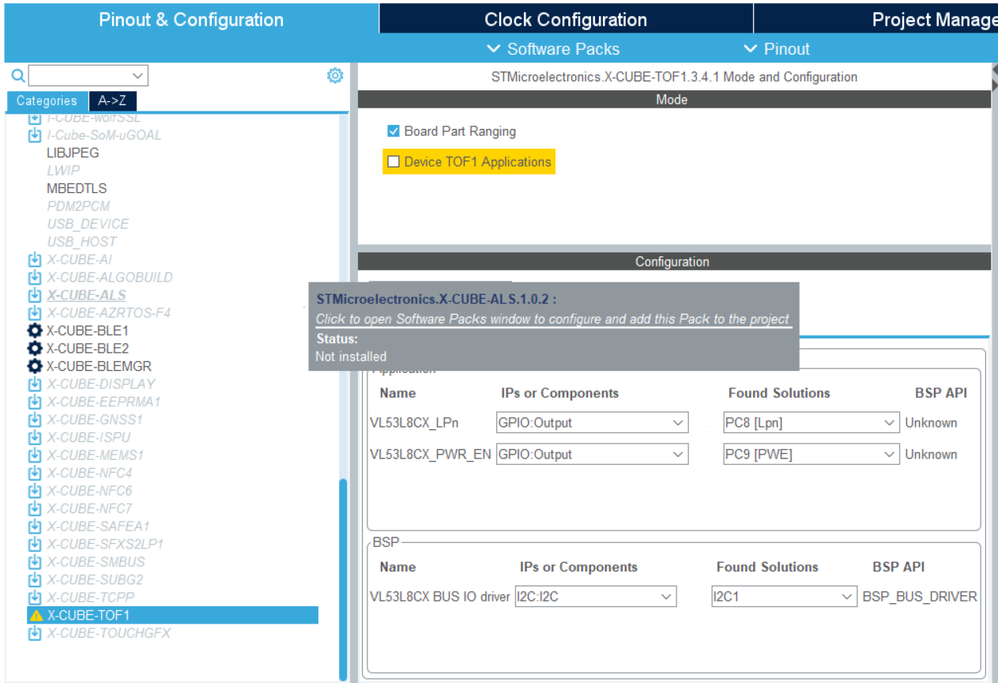
Task: Uncheck Board Part Ranging checkbox
Action: coord(393,131)
